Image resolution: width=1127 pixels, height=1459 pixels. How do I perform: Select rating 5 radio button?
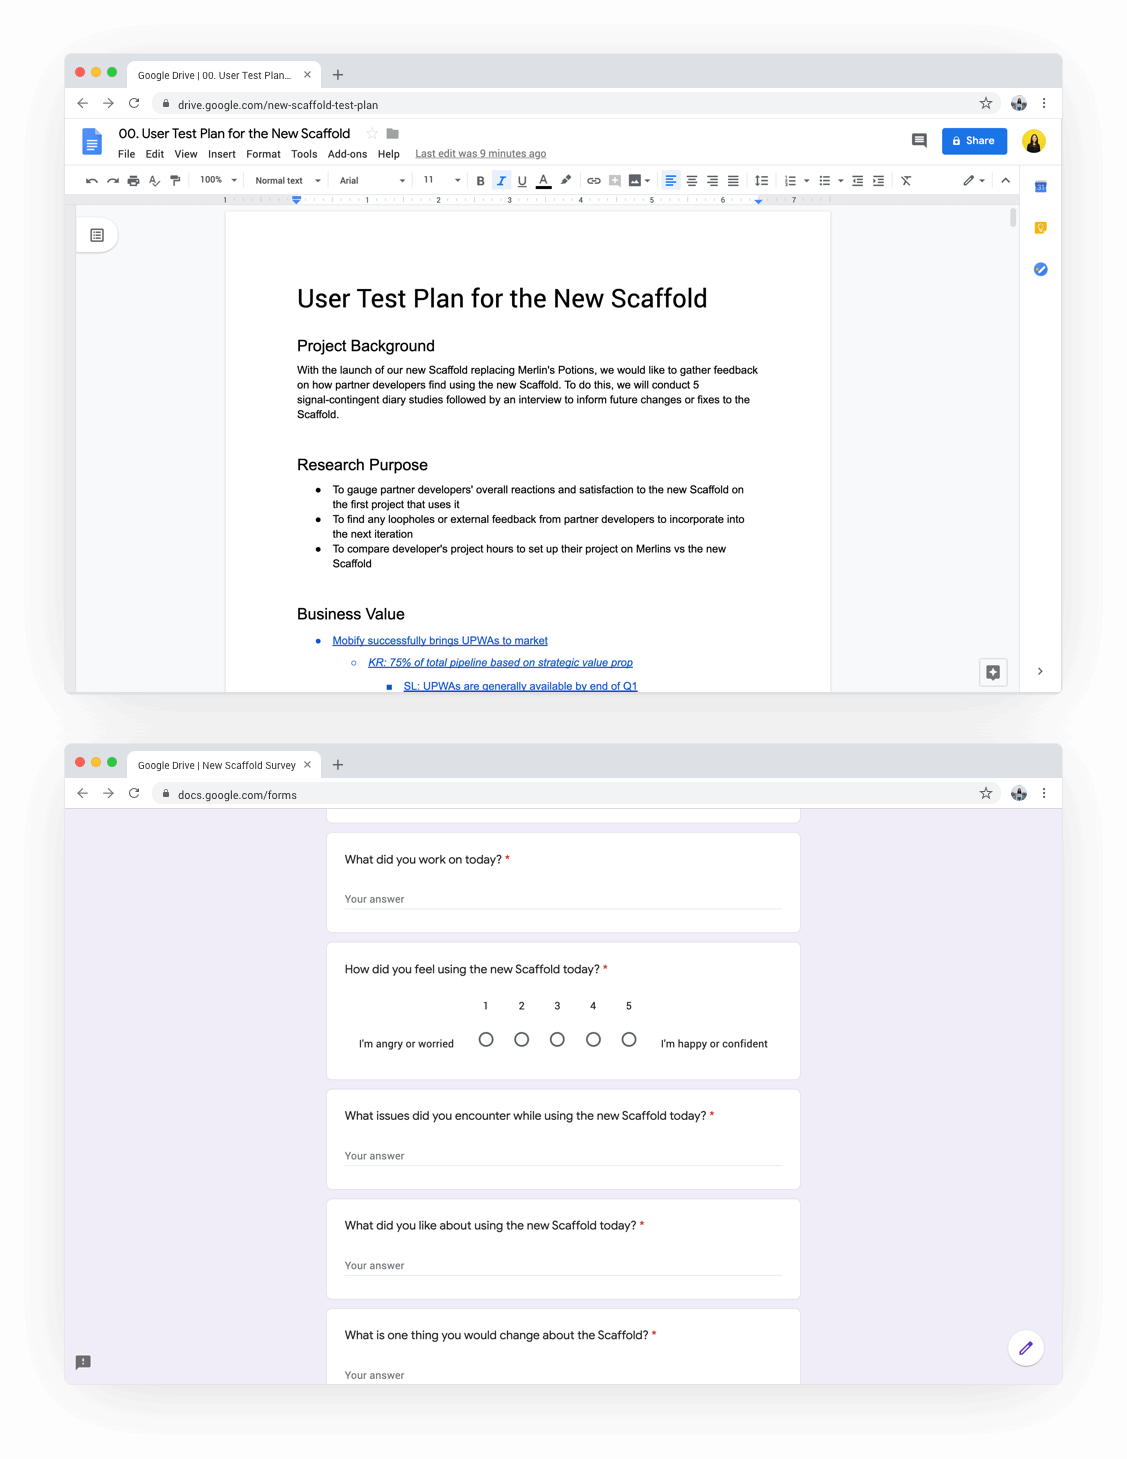click(x=629, y=1040)
